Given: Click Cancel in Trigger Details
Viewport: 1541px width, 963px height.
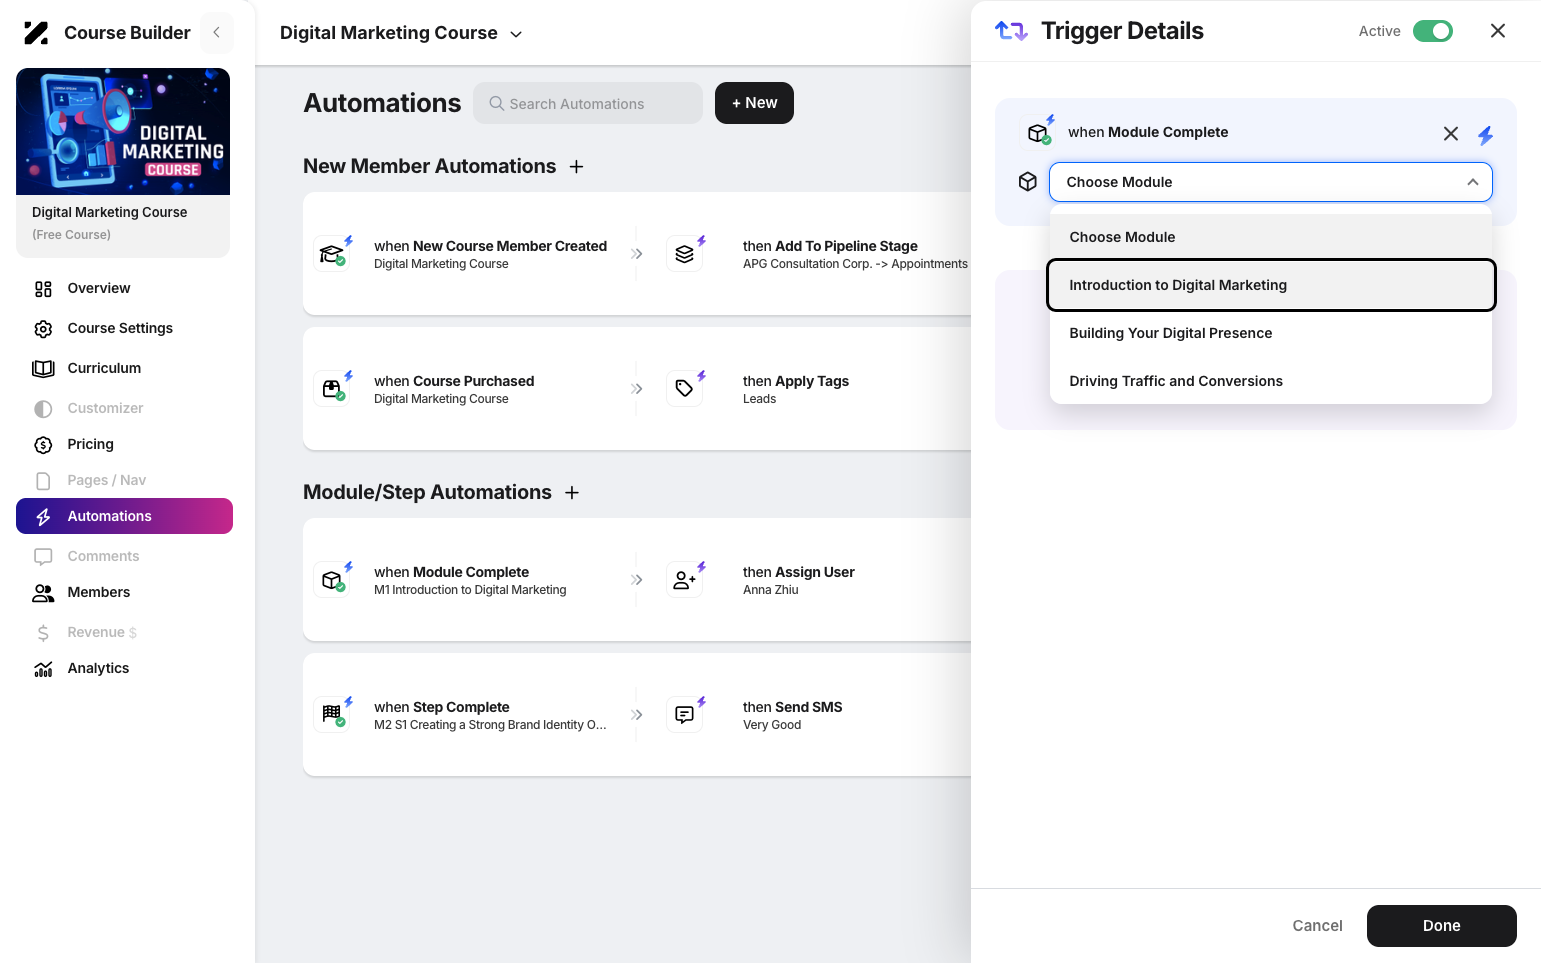Looking at the screenshot, I should (1317, 926).
